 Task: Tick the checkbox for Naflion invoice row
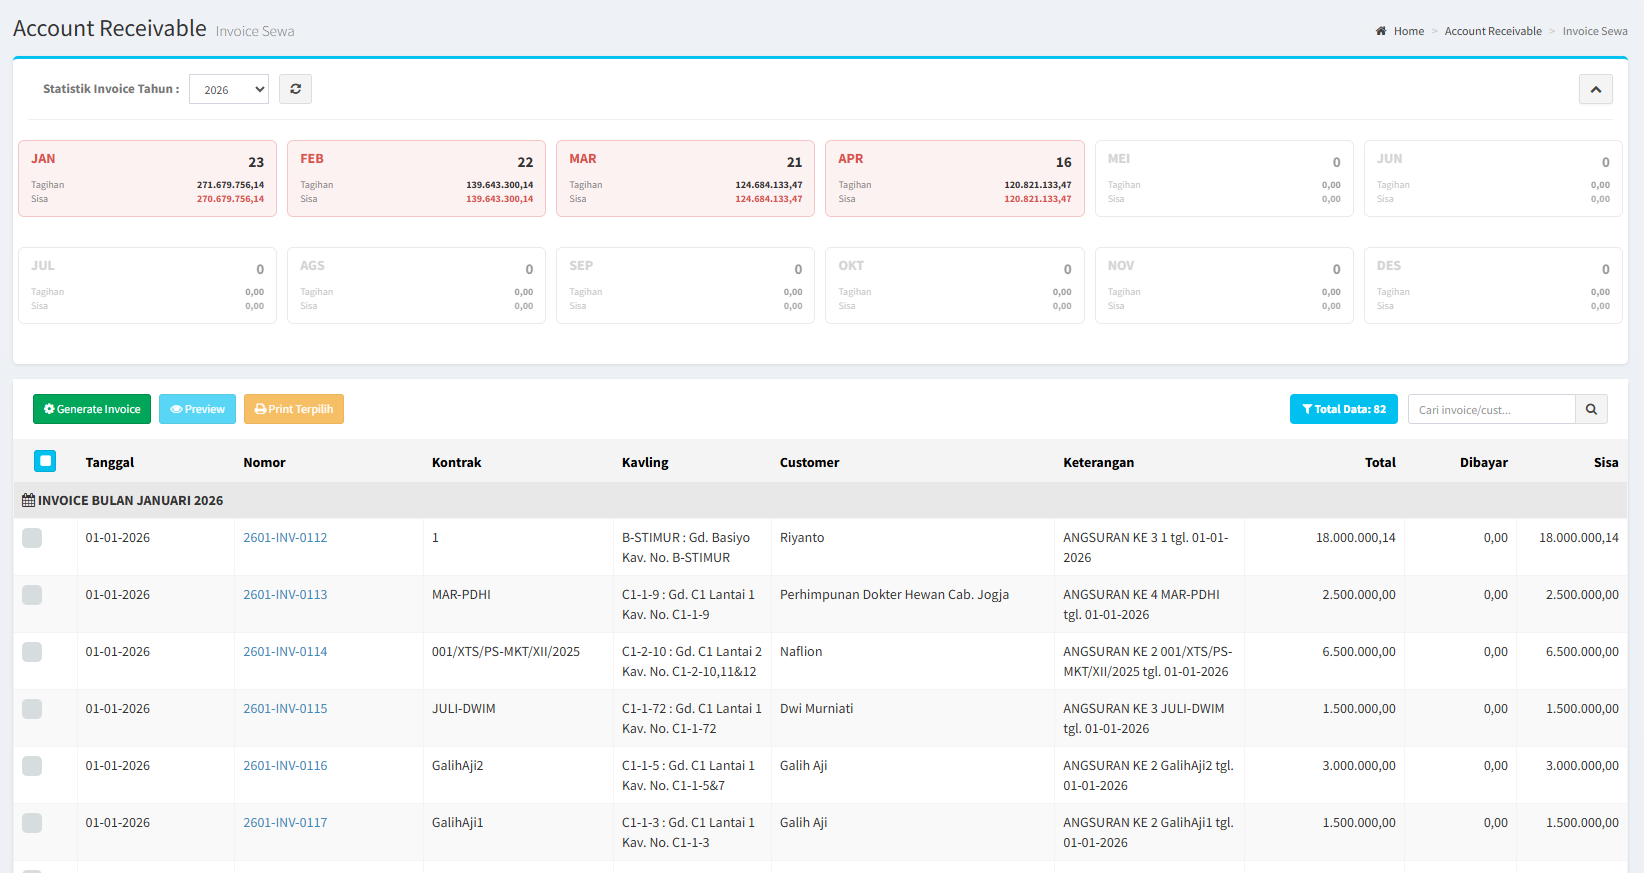click(32, 652)
